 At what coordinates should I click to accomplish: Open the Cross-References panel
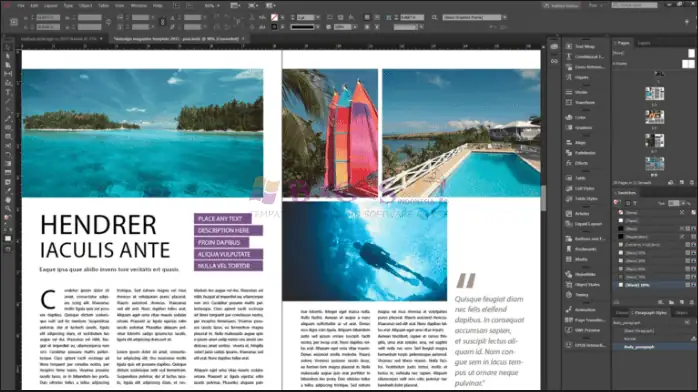tap(584, 67)
